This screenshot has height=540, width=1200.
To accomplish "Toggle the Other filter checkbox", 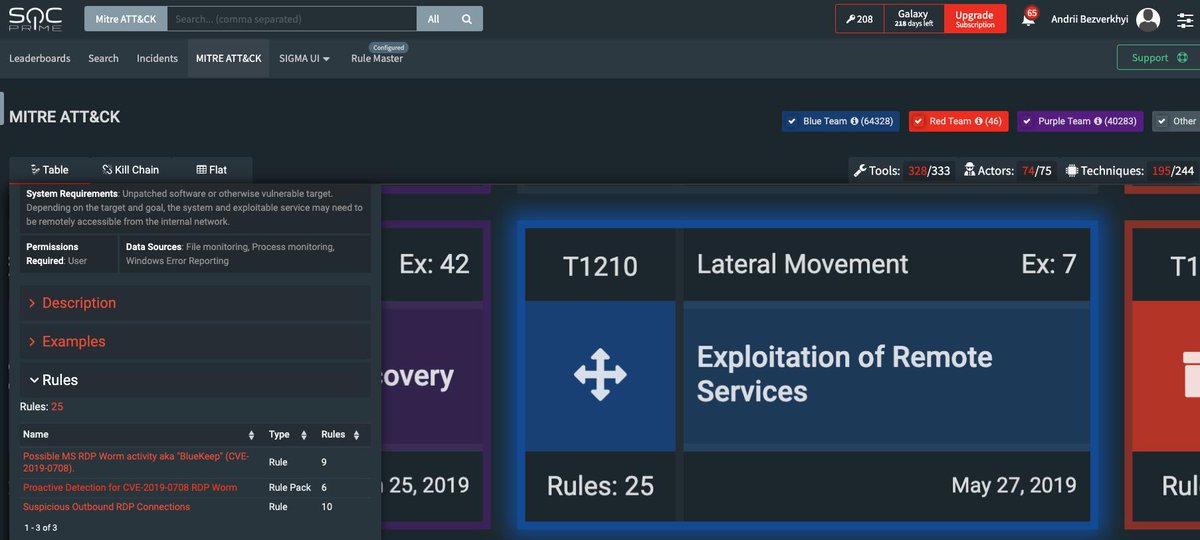I will [1161, 121].
